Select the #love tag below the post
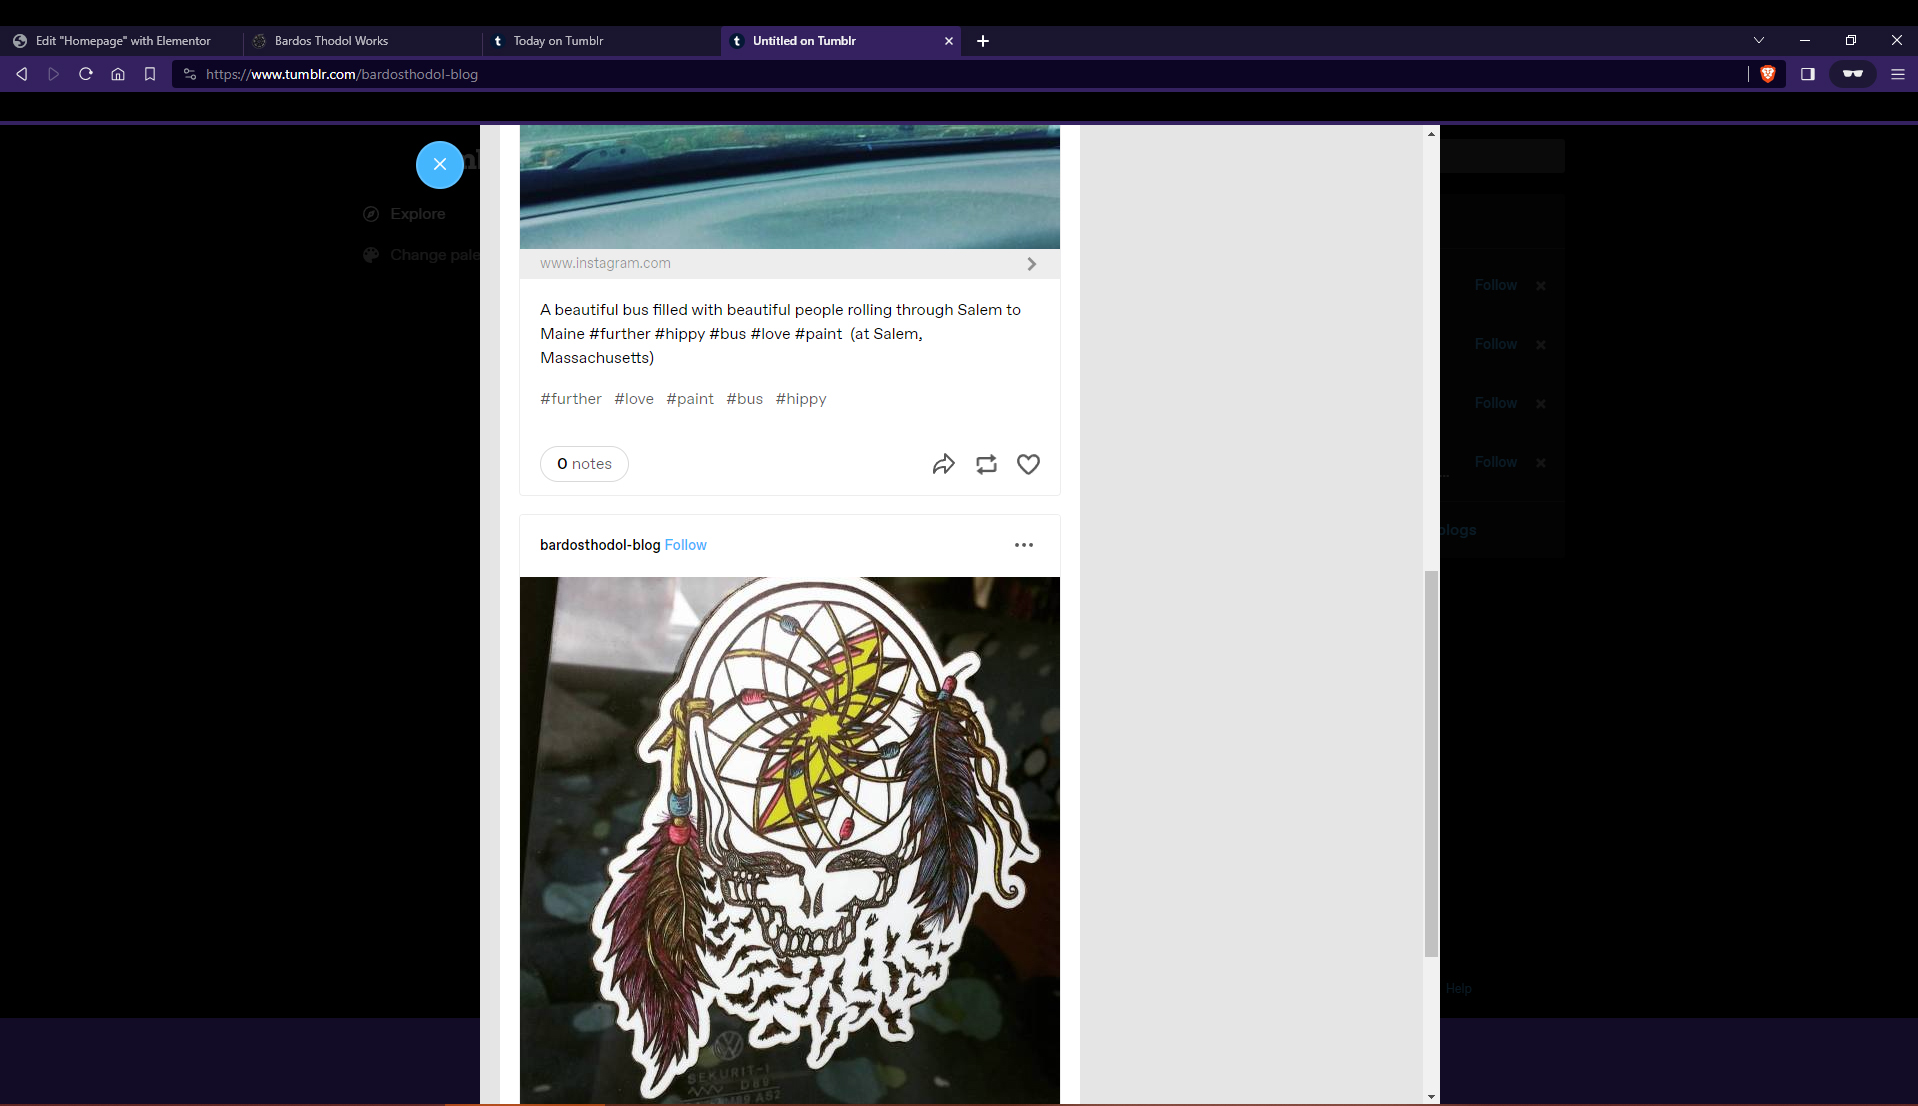This screenshot has height=1106, width=1918. pos(634,399)
